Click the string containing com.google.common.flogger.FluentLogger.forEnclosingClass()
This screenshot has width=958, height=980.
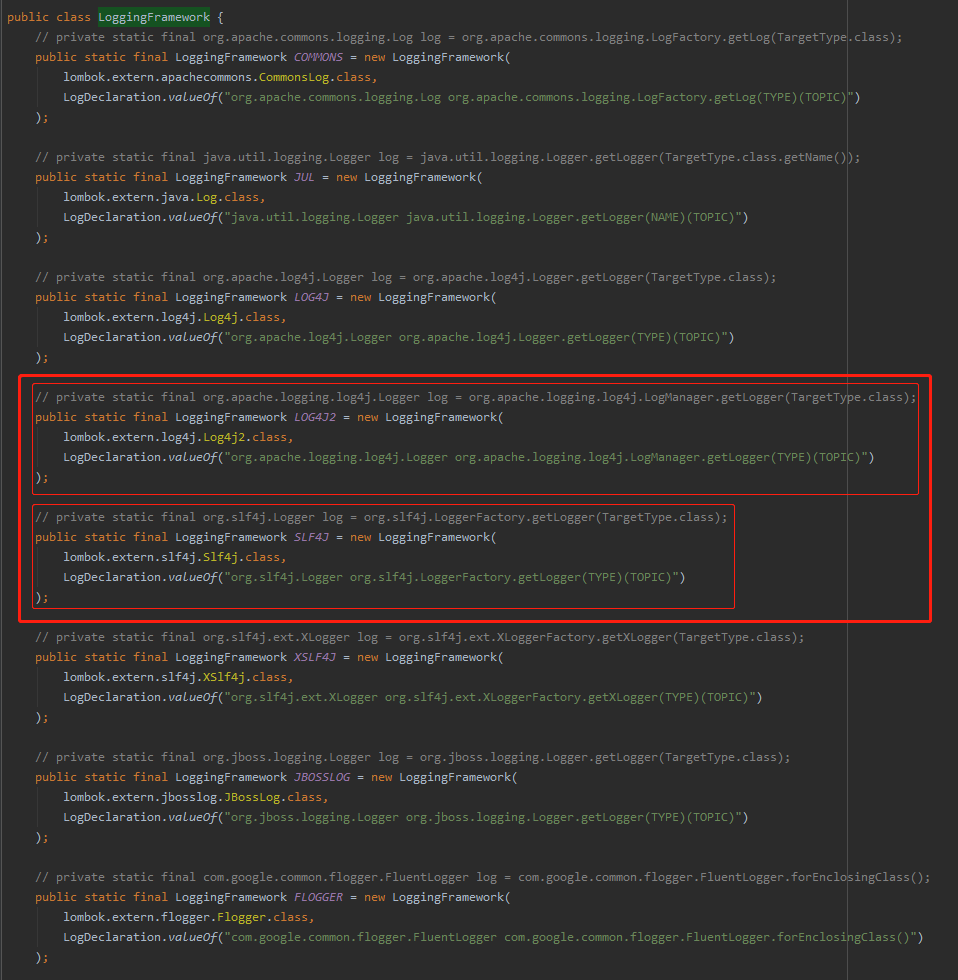tap(570, 937)
